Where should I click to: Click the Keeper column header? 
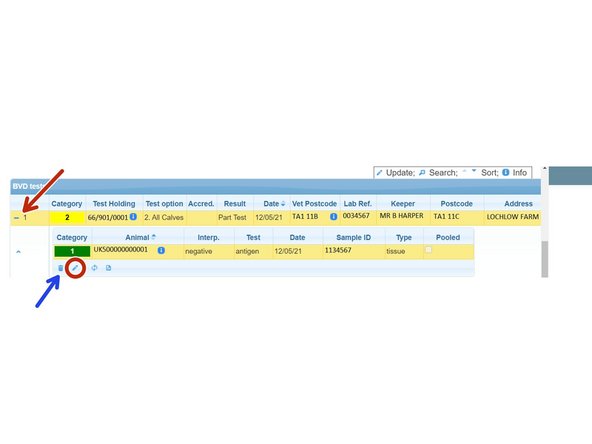pyautogui.click(x=402, y=204)
